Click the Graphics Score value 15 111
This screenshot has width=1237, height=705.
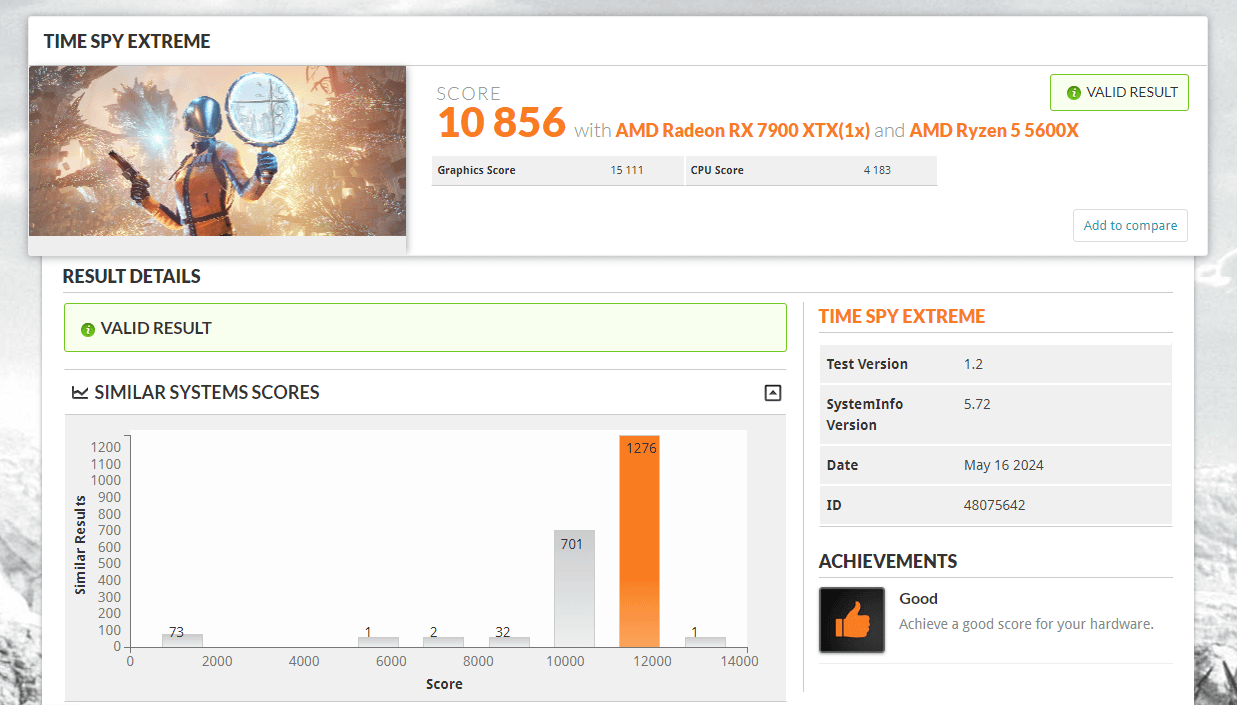coord(627,170)
